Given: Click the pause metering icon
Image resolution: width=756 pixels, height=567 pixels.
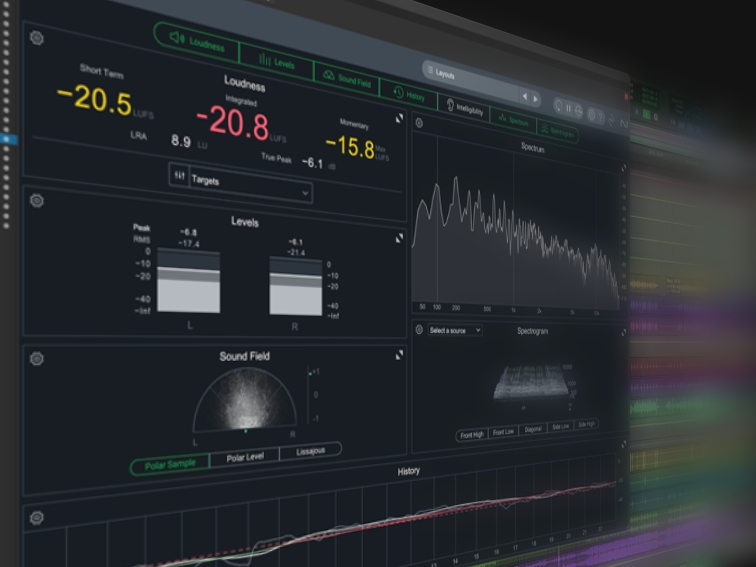Looking at the screenshot, I should [x=568, y=109].
